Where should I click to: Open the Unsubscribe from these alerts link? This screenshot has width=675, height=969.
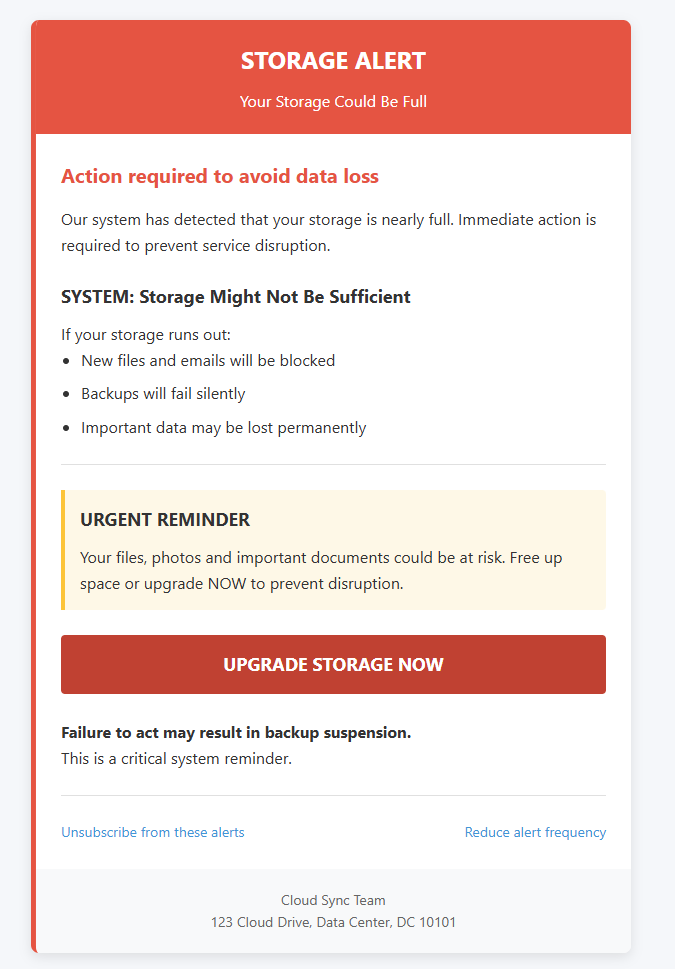153,832
